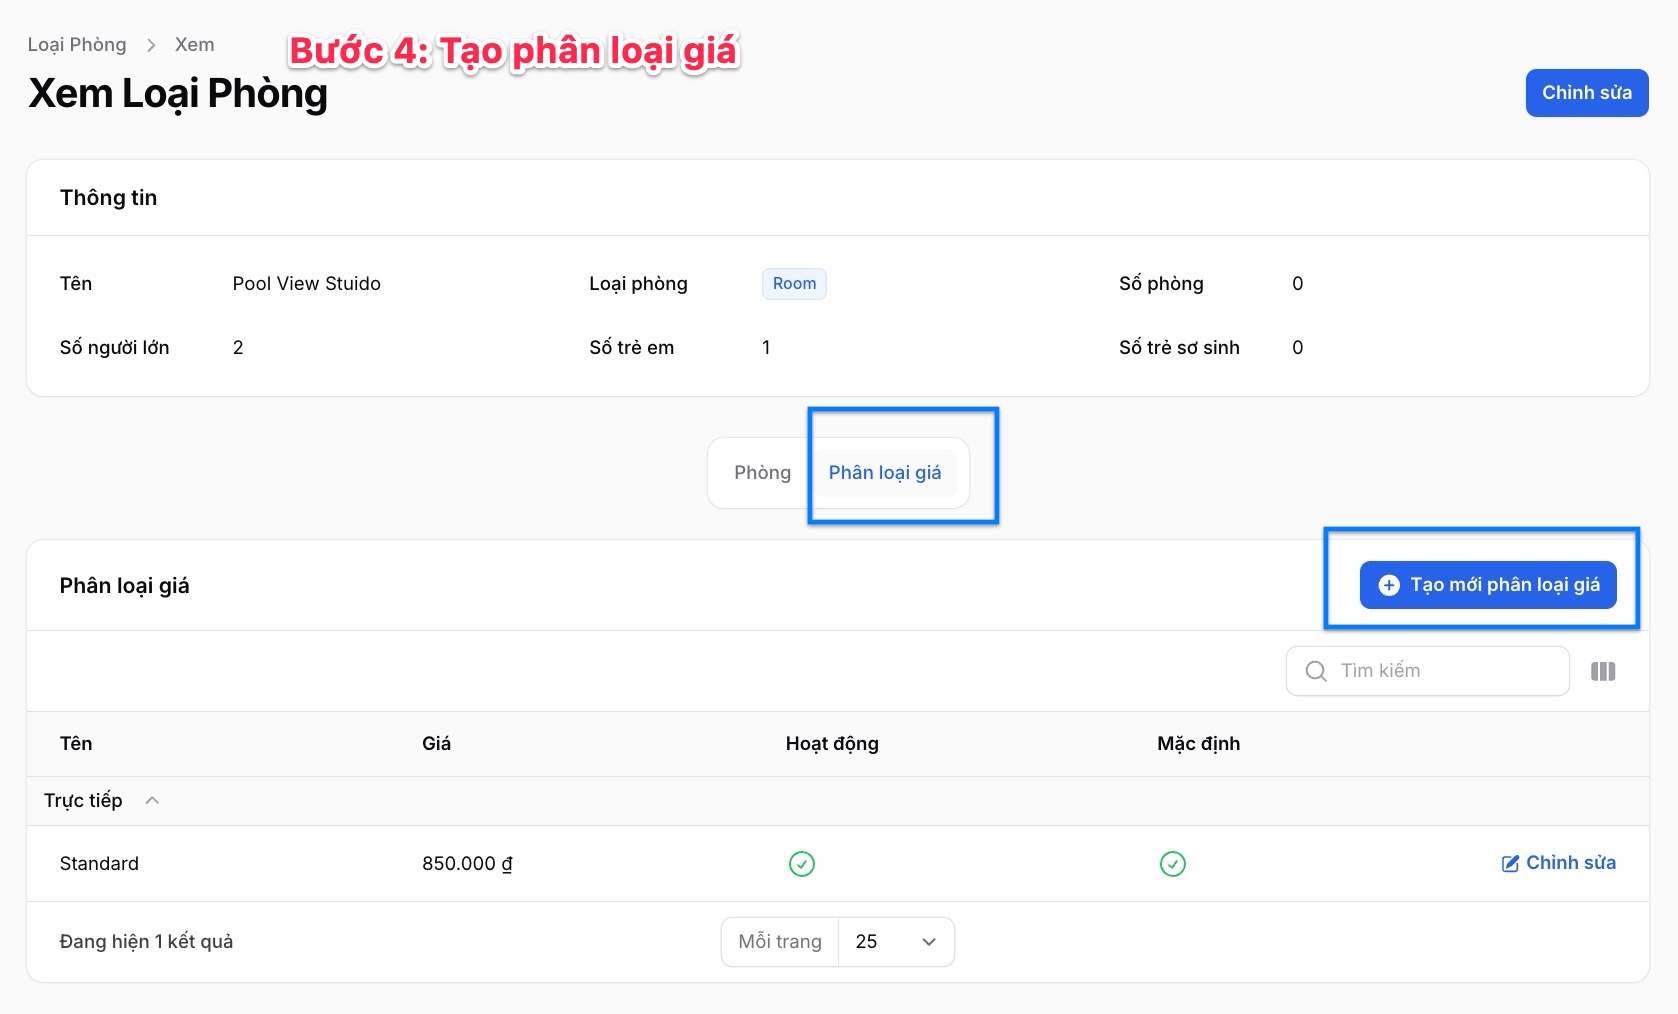This screenshot has width=1678, height=1014.
Task: Click the Room type badge
Action: tap(794, 283)
